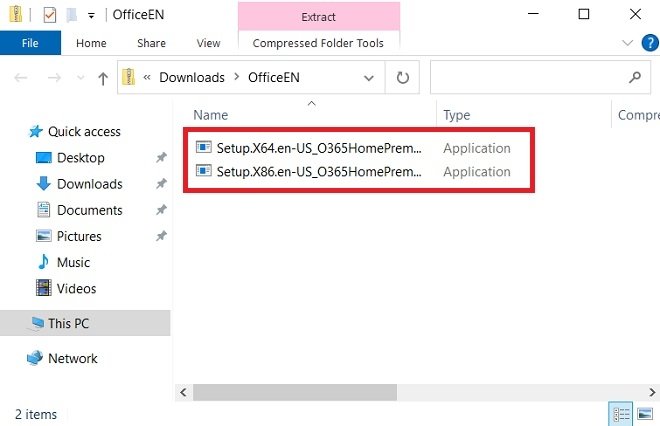The height and width of the screenshot is (426, 660).
Task: Switch to the Home ribbon tab
Action: coord(91,43)
